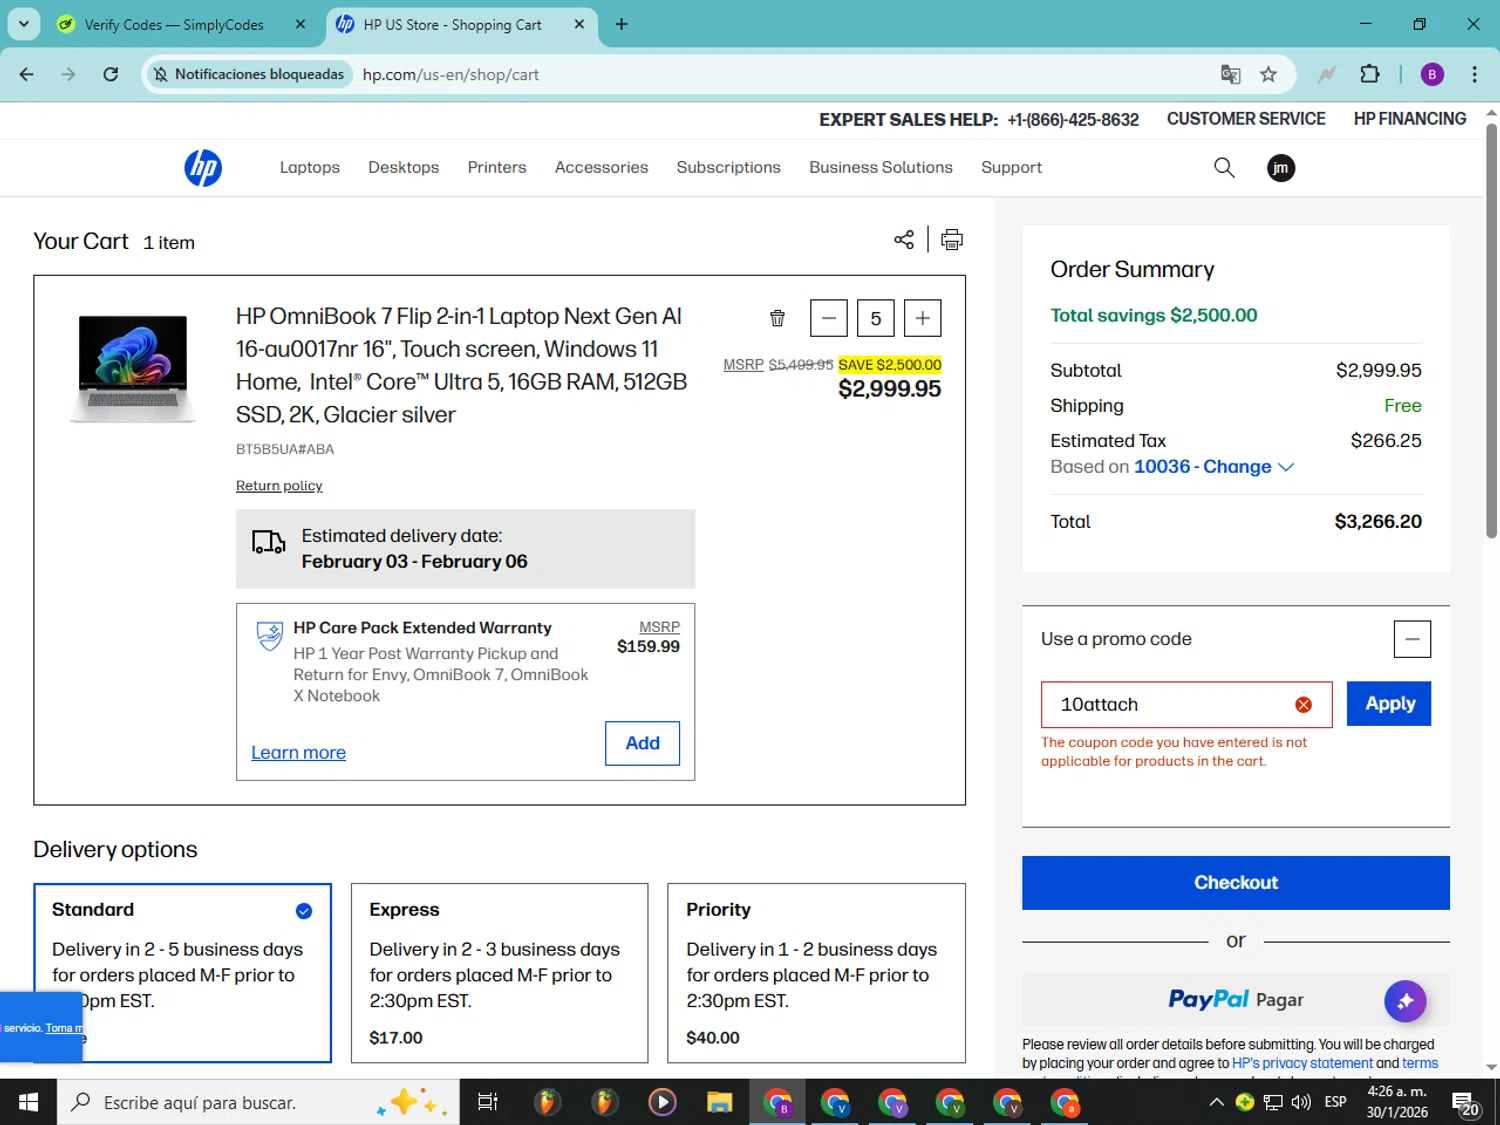Clear the promo code with red X icon
The image size is (1500, 1125).
(1303, 705)
